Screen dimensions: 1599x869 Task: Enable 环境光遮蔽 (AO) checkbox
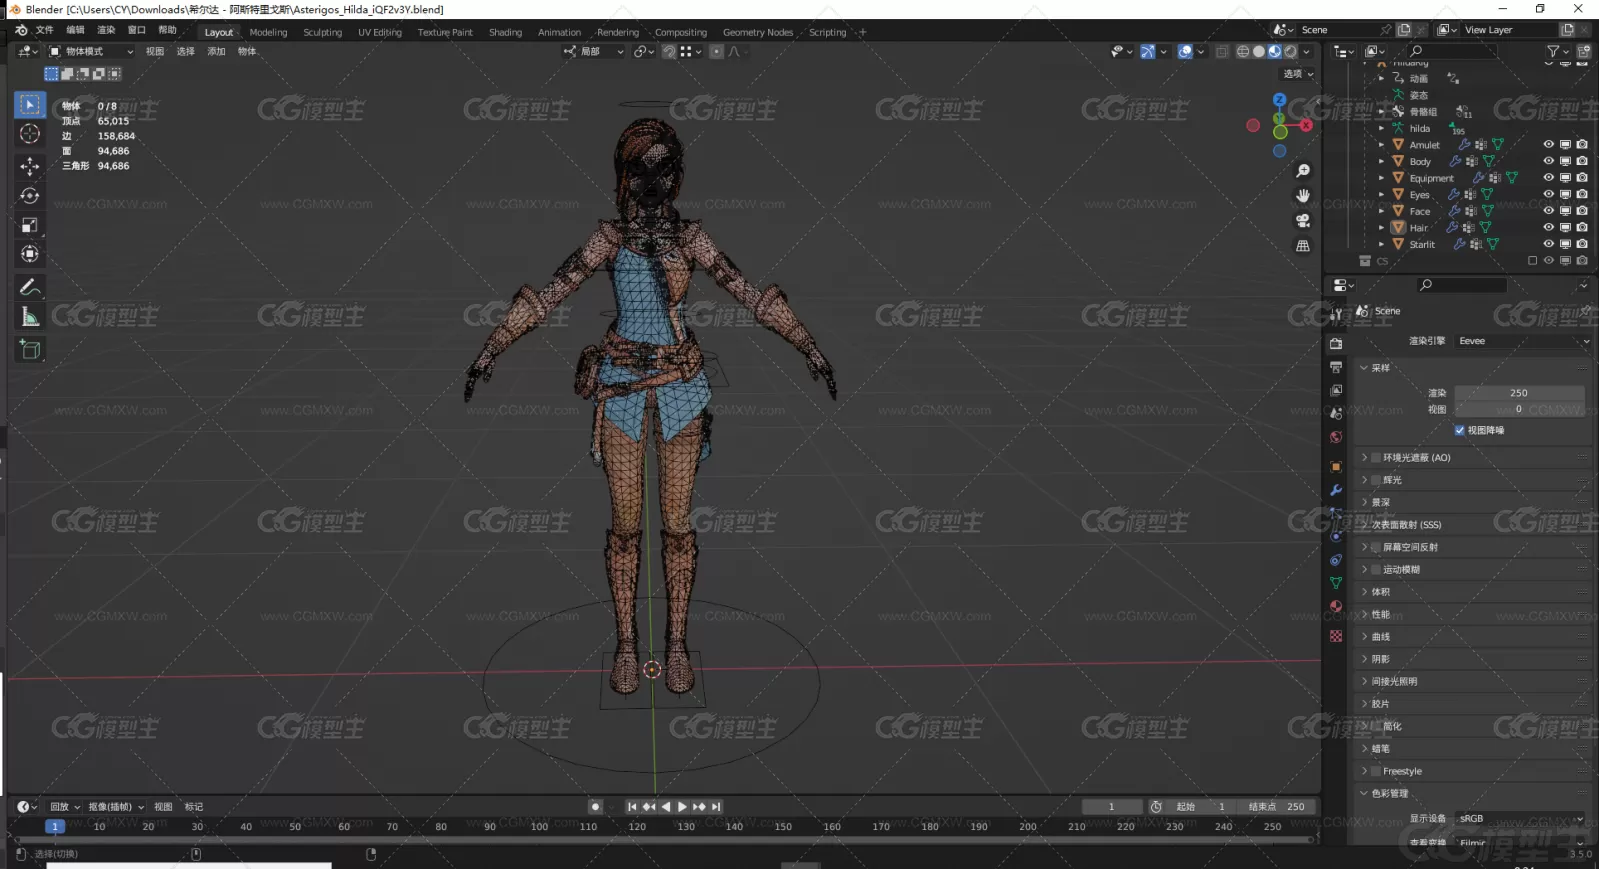pos(1376,458)
